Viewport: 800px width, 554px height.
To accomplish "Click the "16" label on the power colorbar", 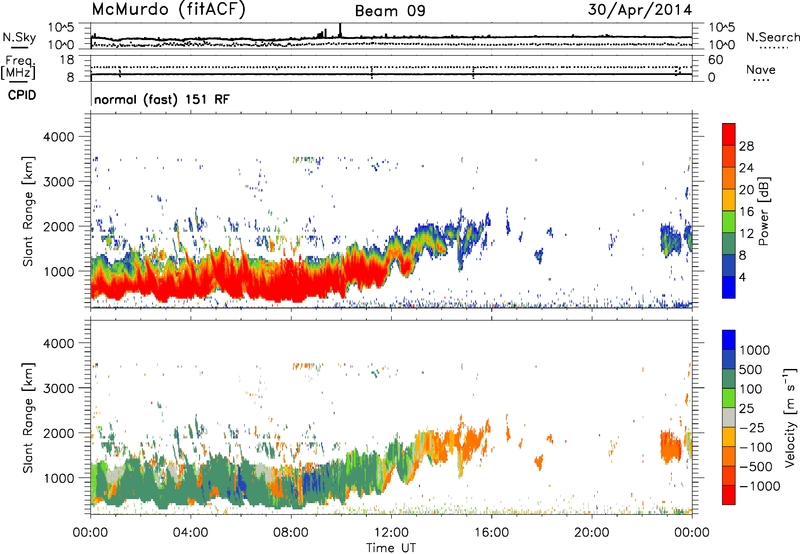I will pos(746,212).
